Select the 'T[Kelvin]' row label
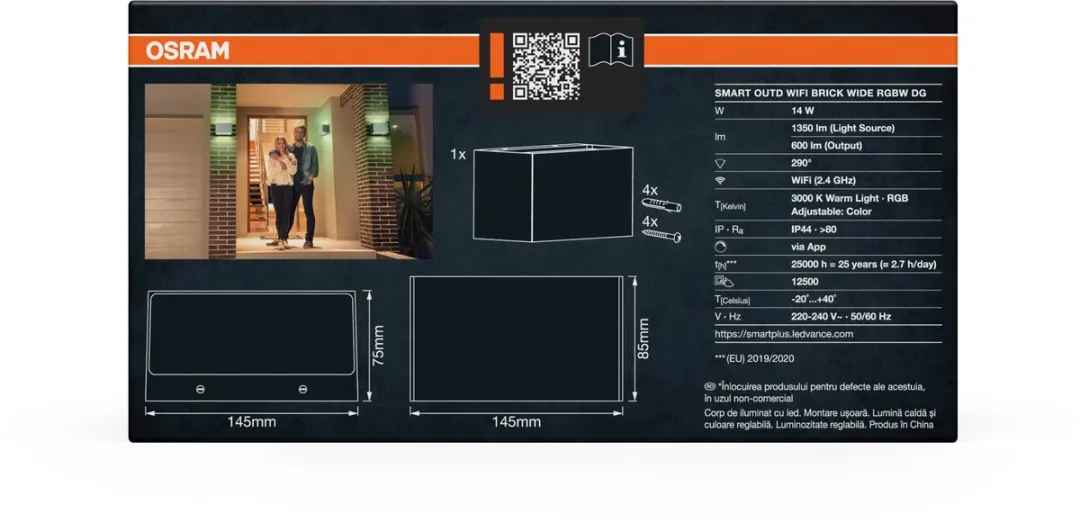Image resolution: width=1080 pixels, height=523 pixels. point(730,205)
